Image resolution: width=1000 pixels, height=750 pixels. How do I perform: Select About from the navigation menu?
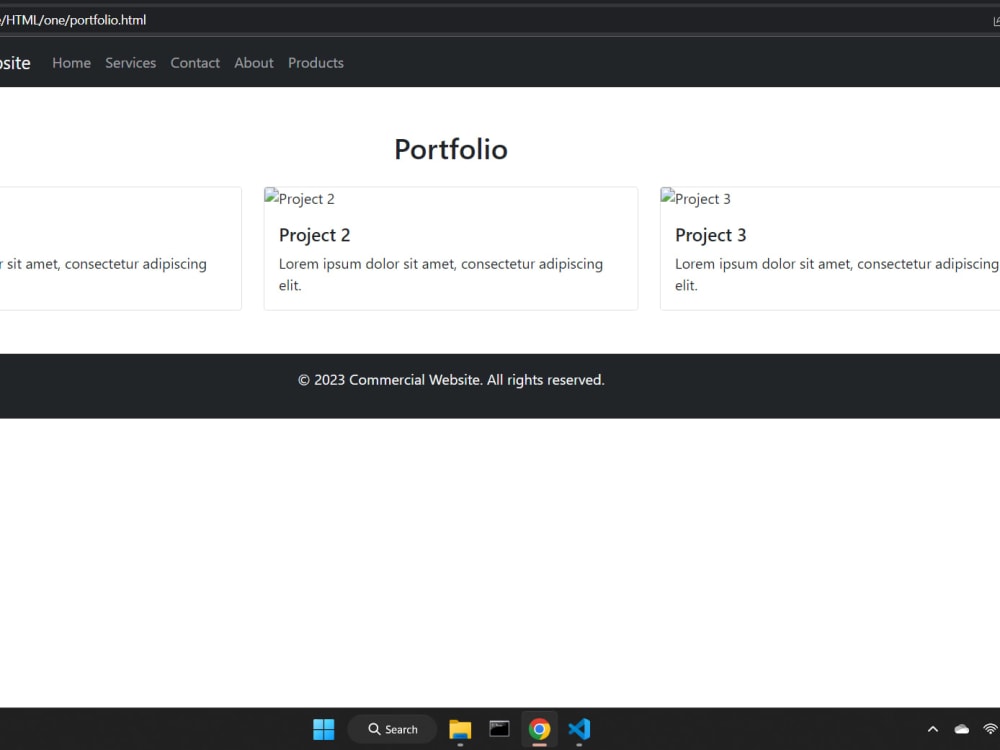click(253, 63)
